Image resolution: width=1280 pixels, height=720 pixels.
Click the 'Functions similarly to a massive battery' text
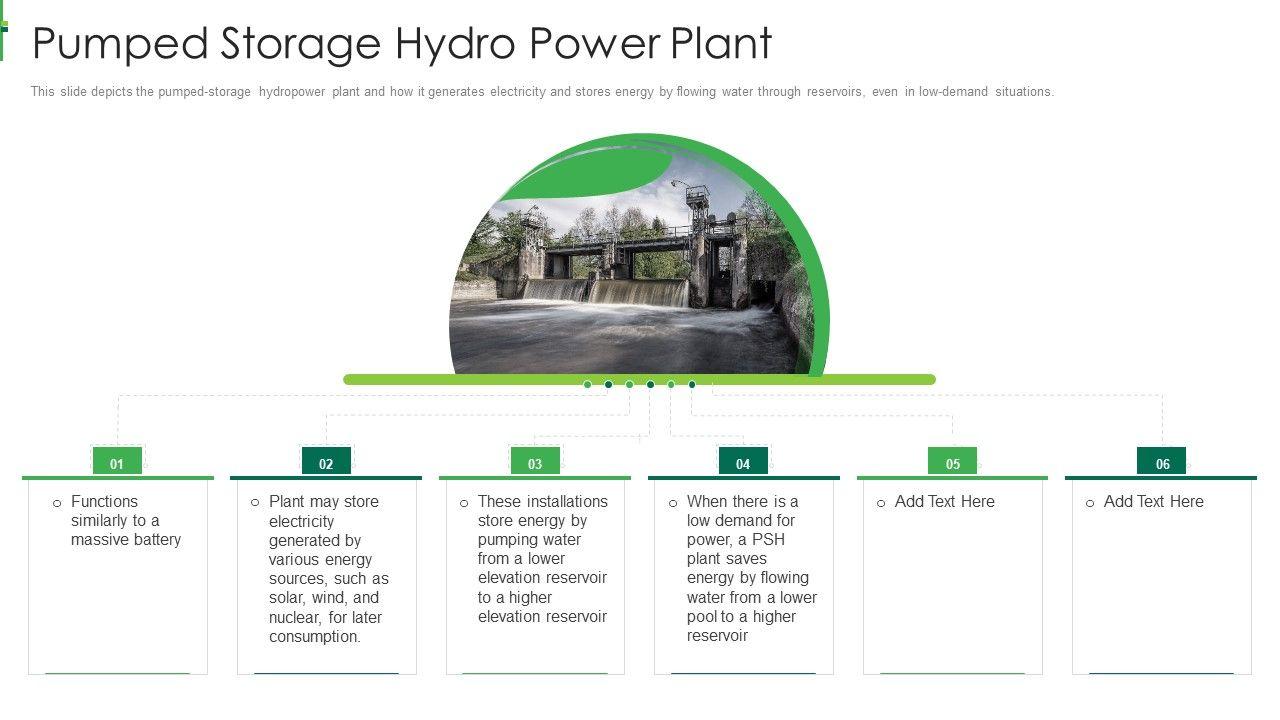point(125,521)
